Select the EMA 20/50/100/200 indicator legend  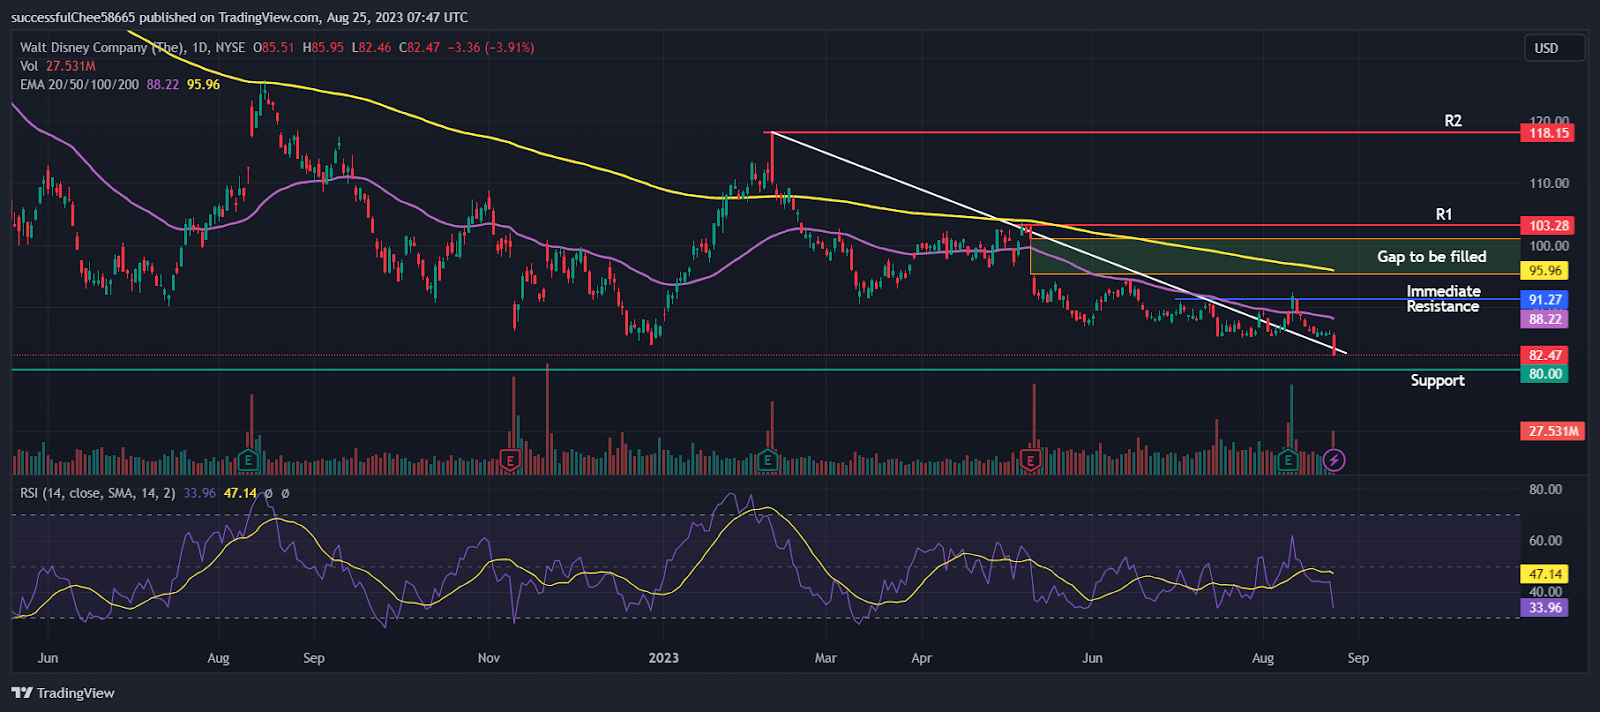click(80, 85)
